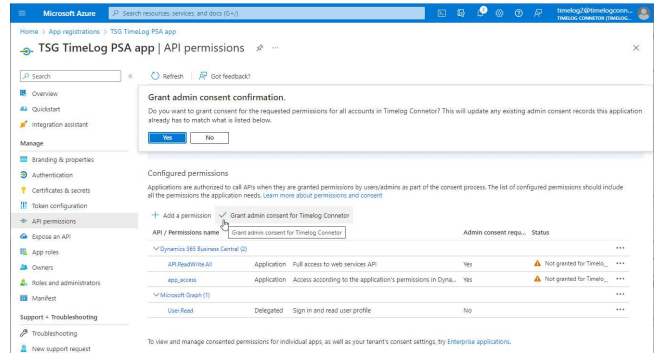Screen dimensions: 659x361
Task: Decline consent with the No button
Action: [209, 138]
